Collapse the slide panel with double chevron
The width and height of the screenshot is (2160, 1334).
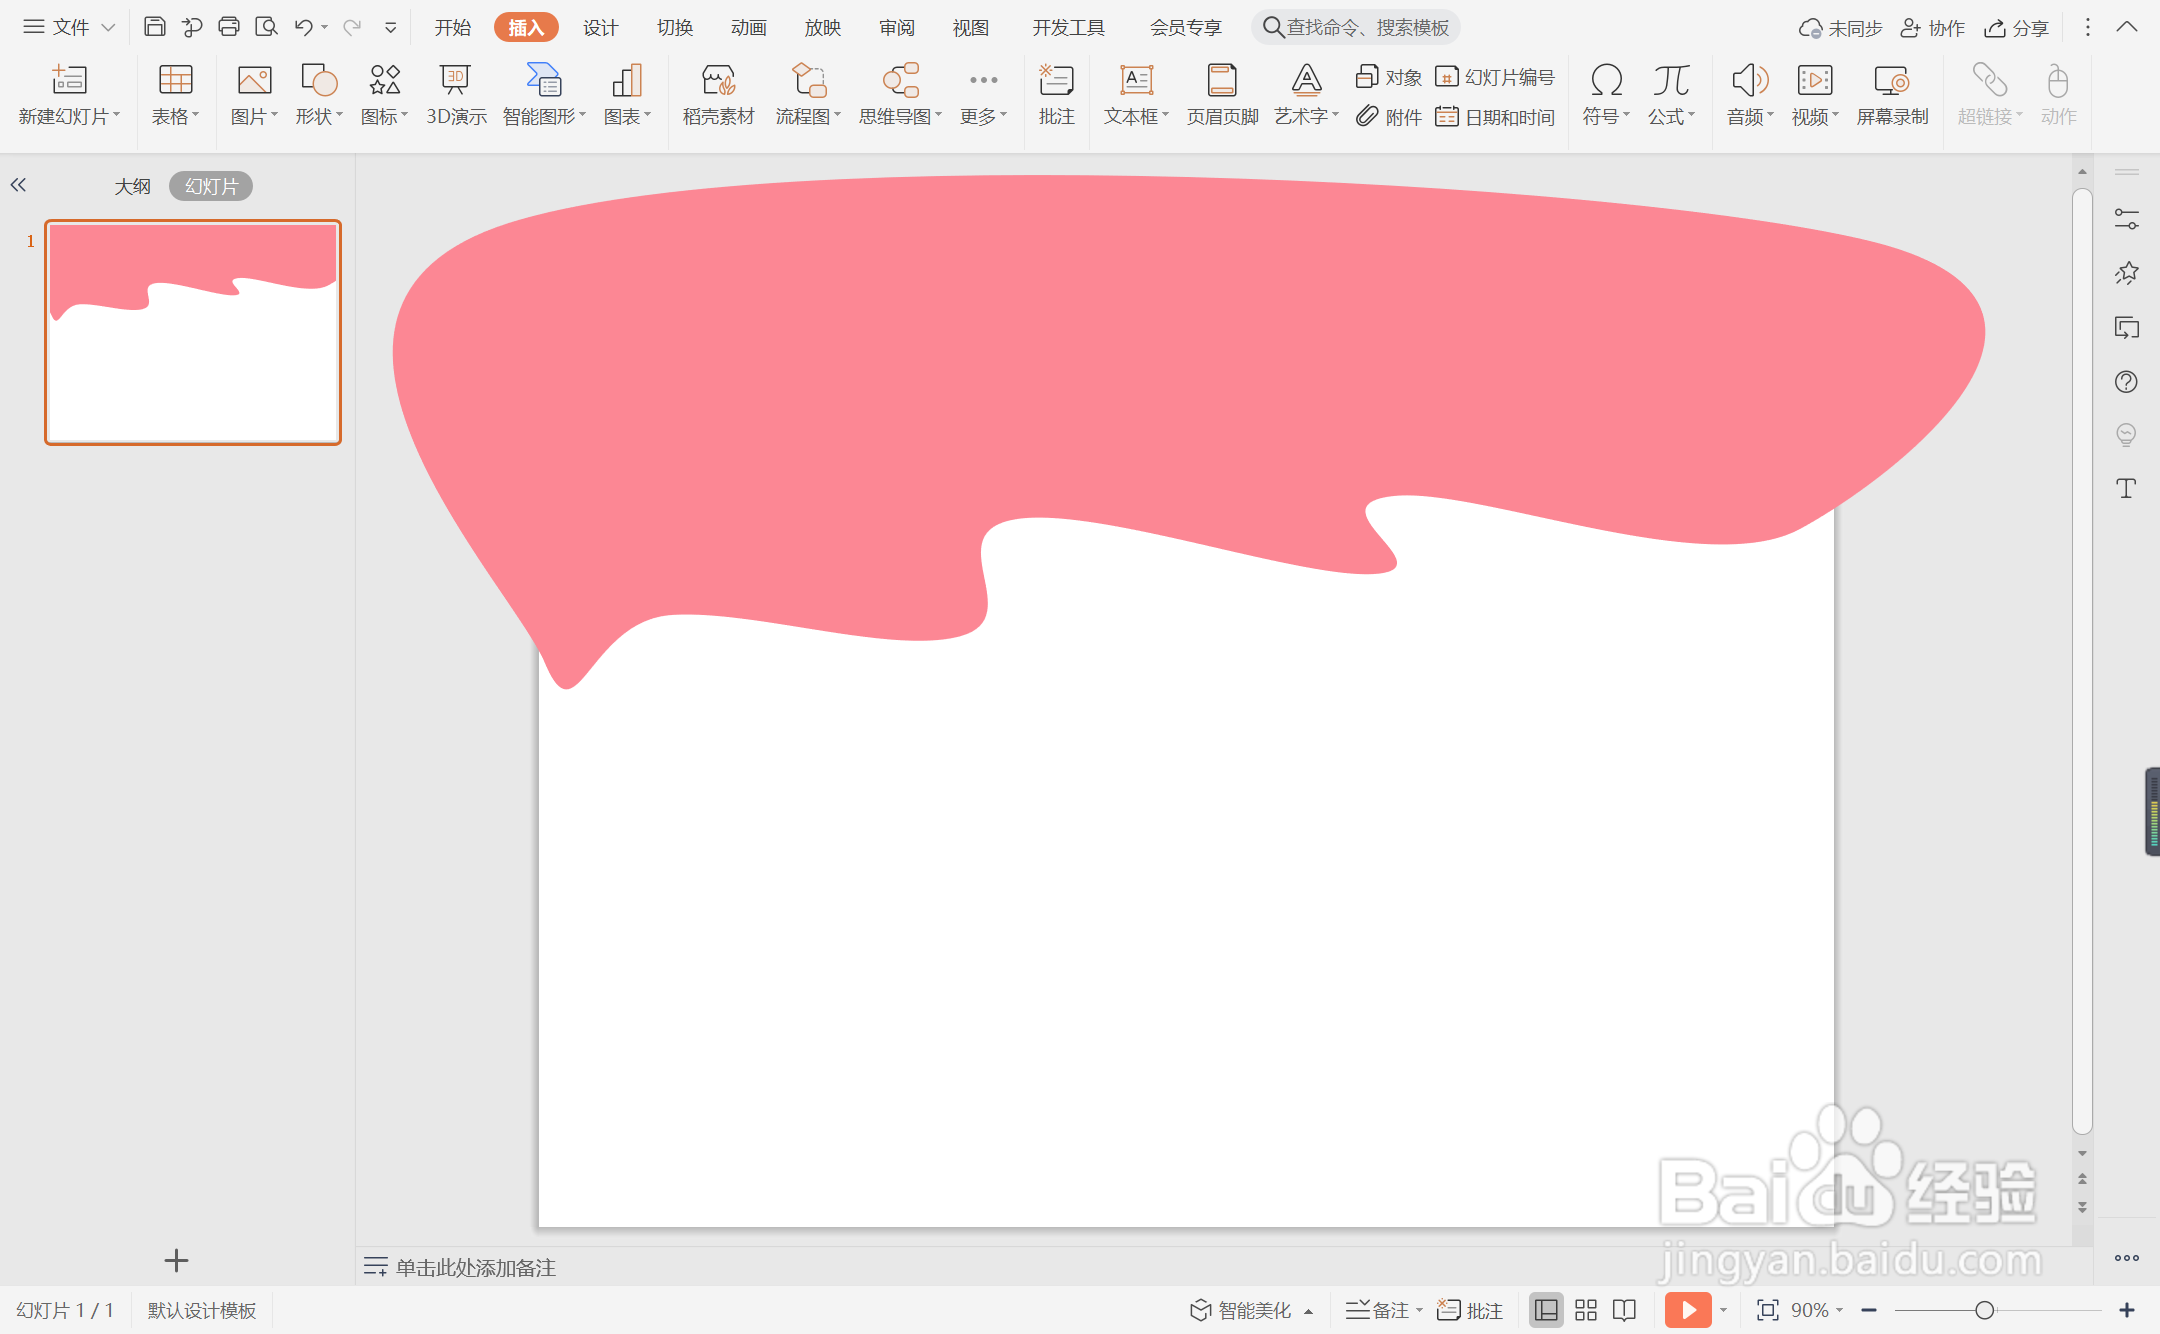[18, 185]
